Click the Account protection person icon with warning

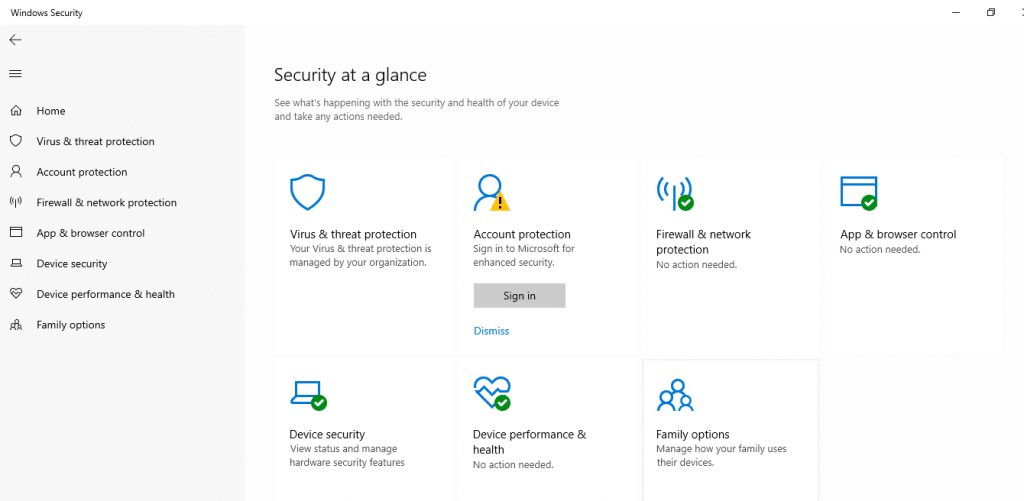[x=491, y=193]
